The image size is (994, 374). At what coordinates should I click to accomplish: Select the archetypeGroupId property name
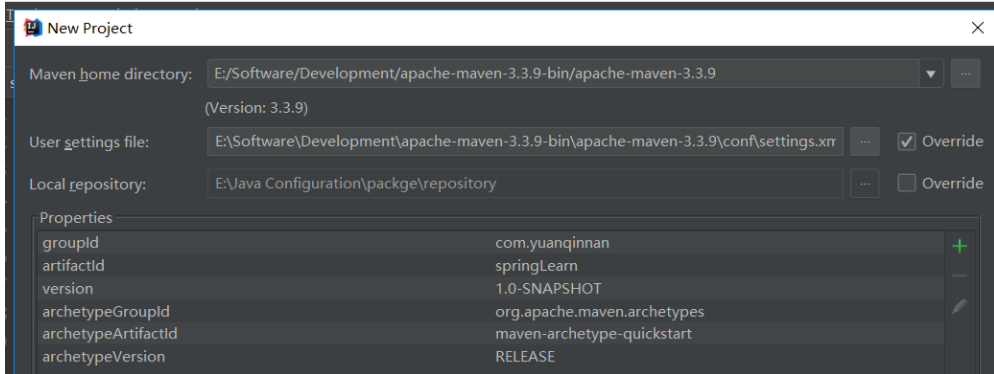106,312
